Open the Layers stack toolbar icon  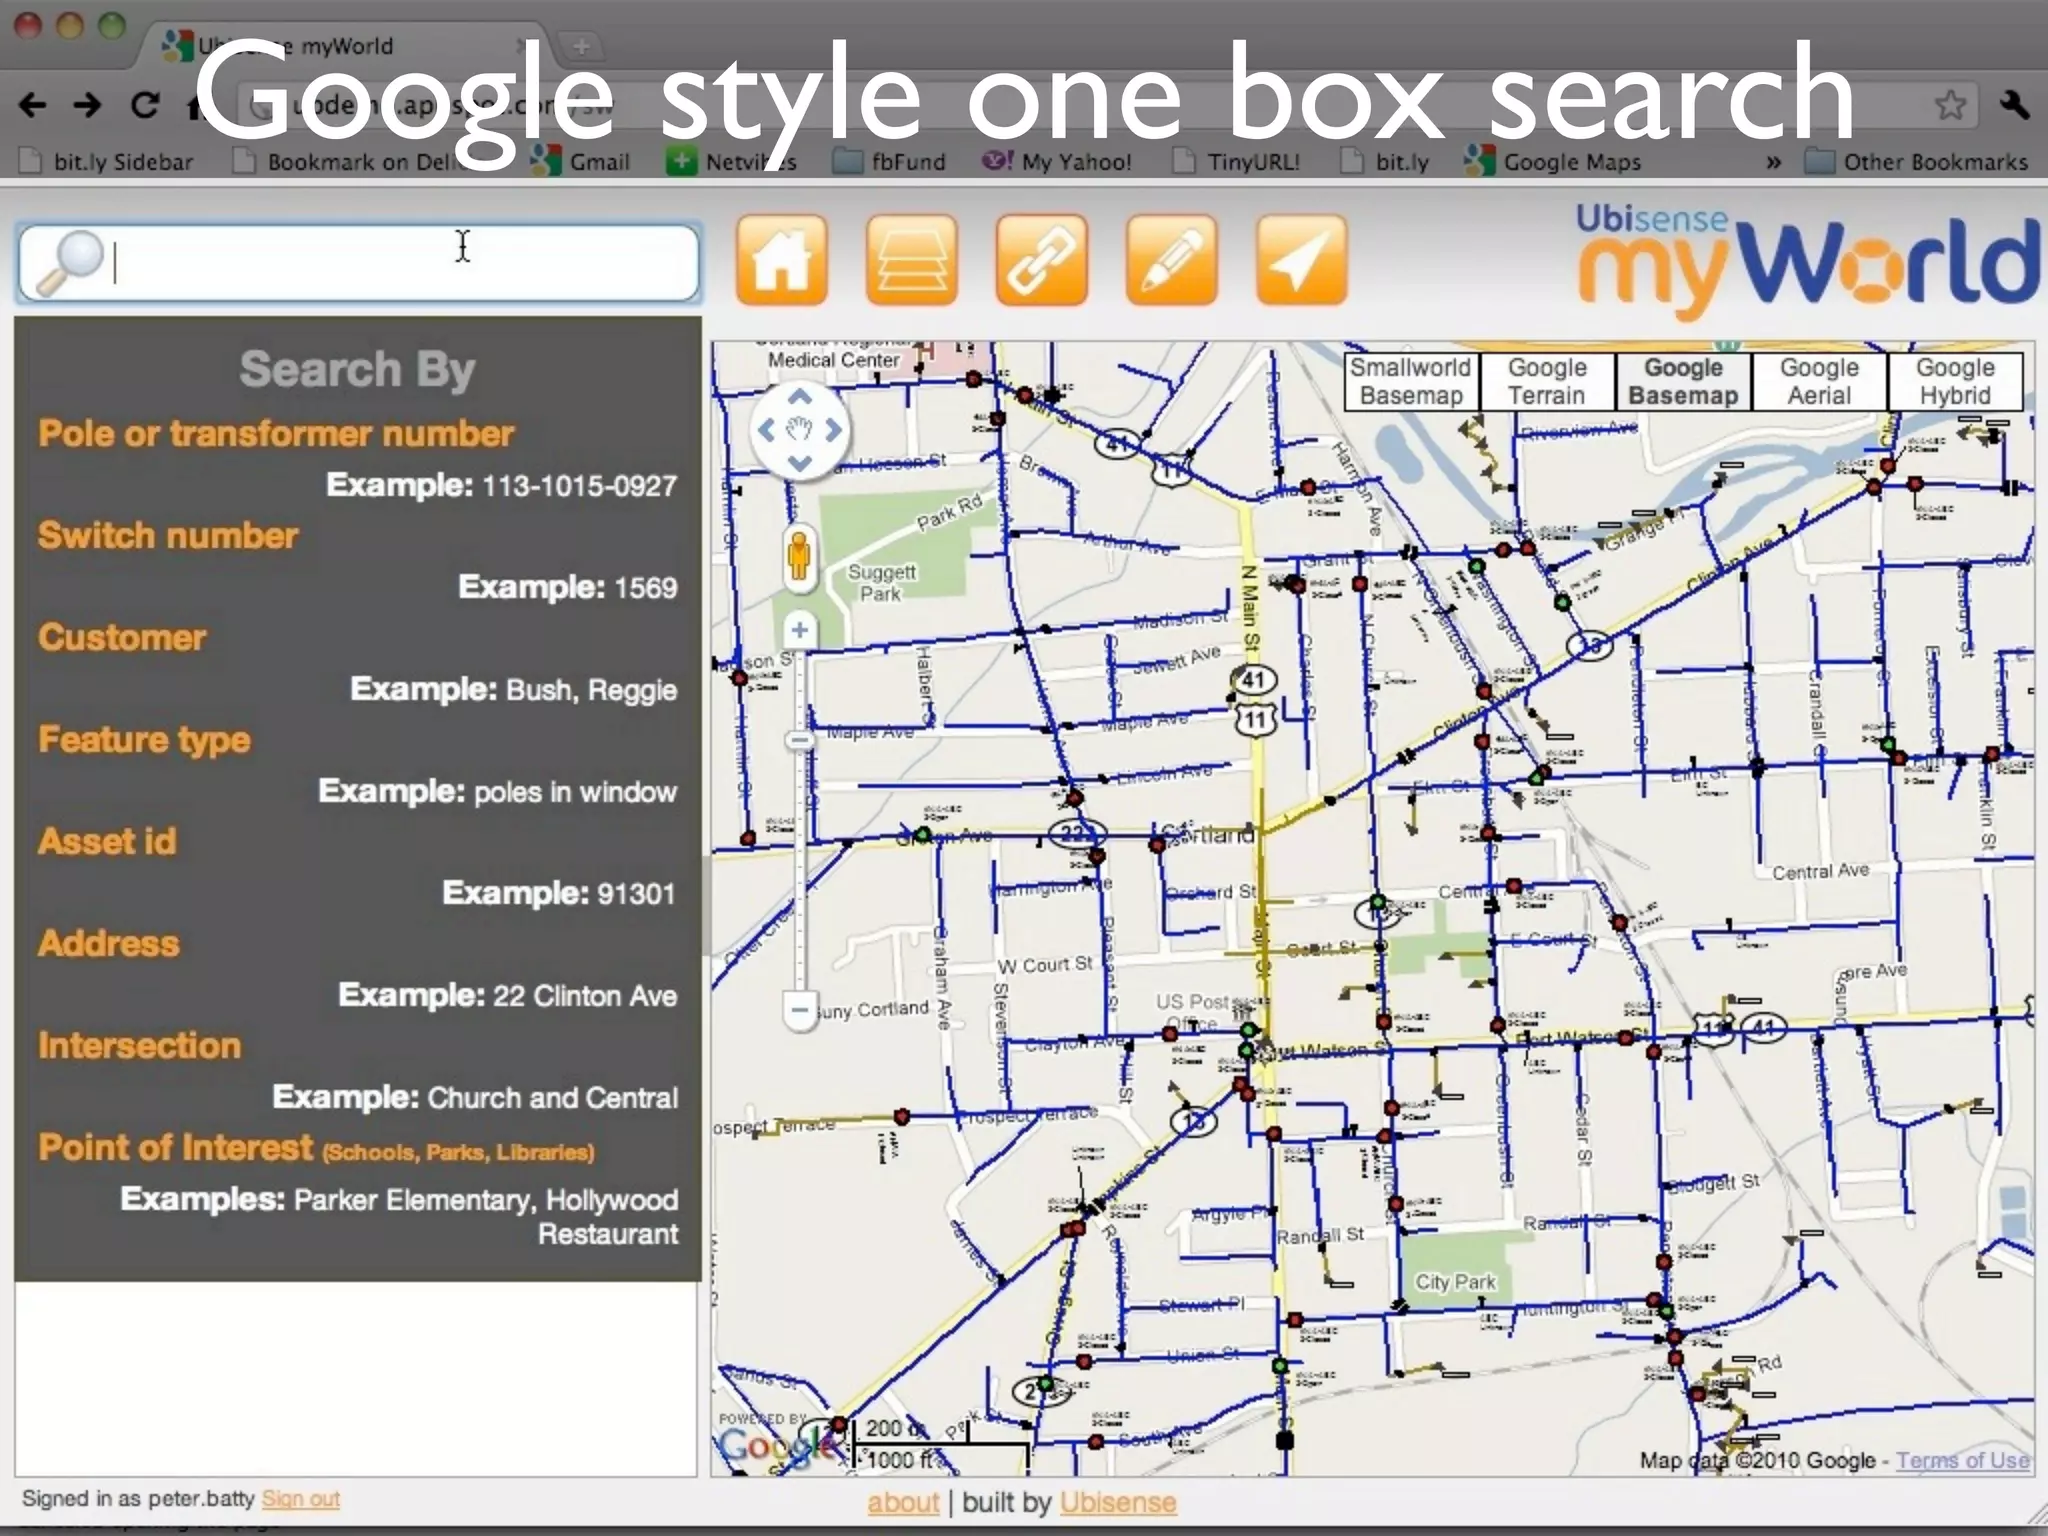point(911,260)
